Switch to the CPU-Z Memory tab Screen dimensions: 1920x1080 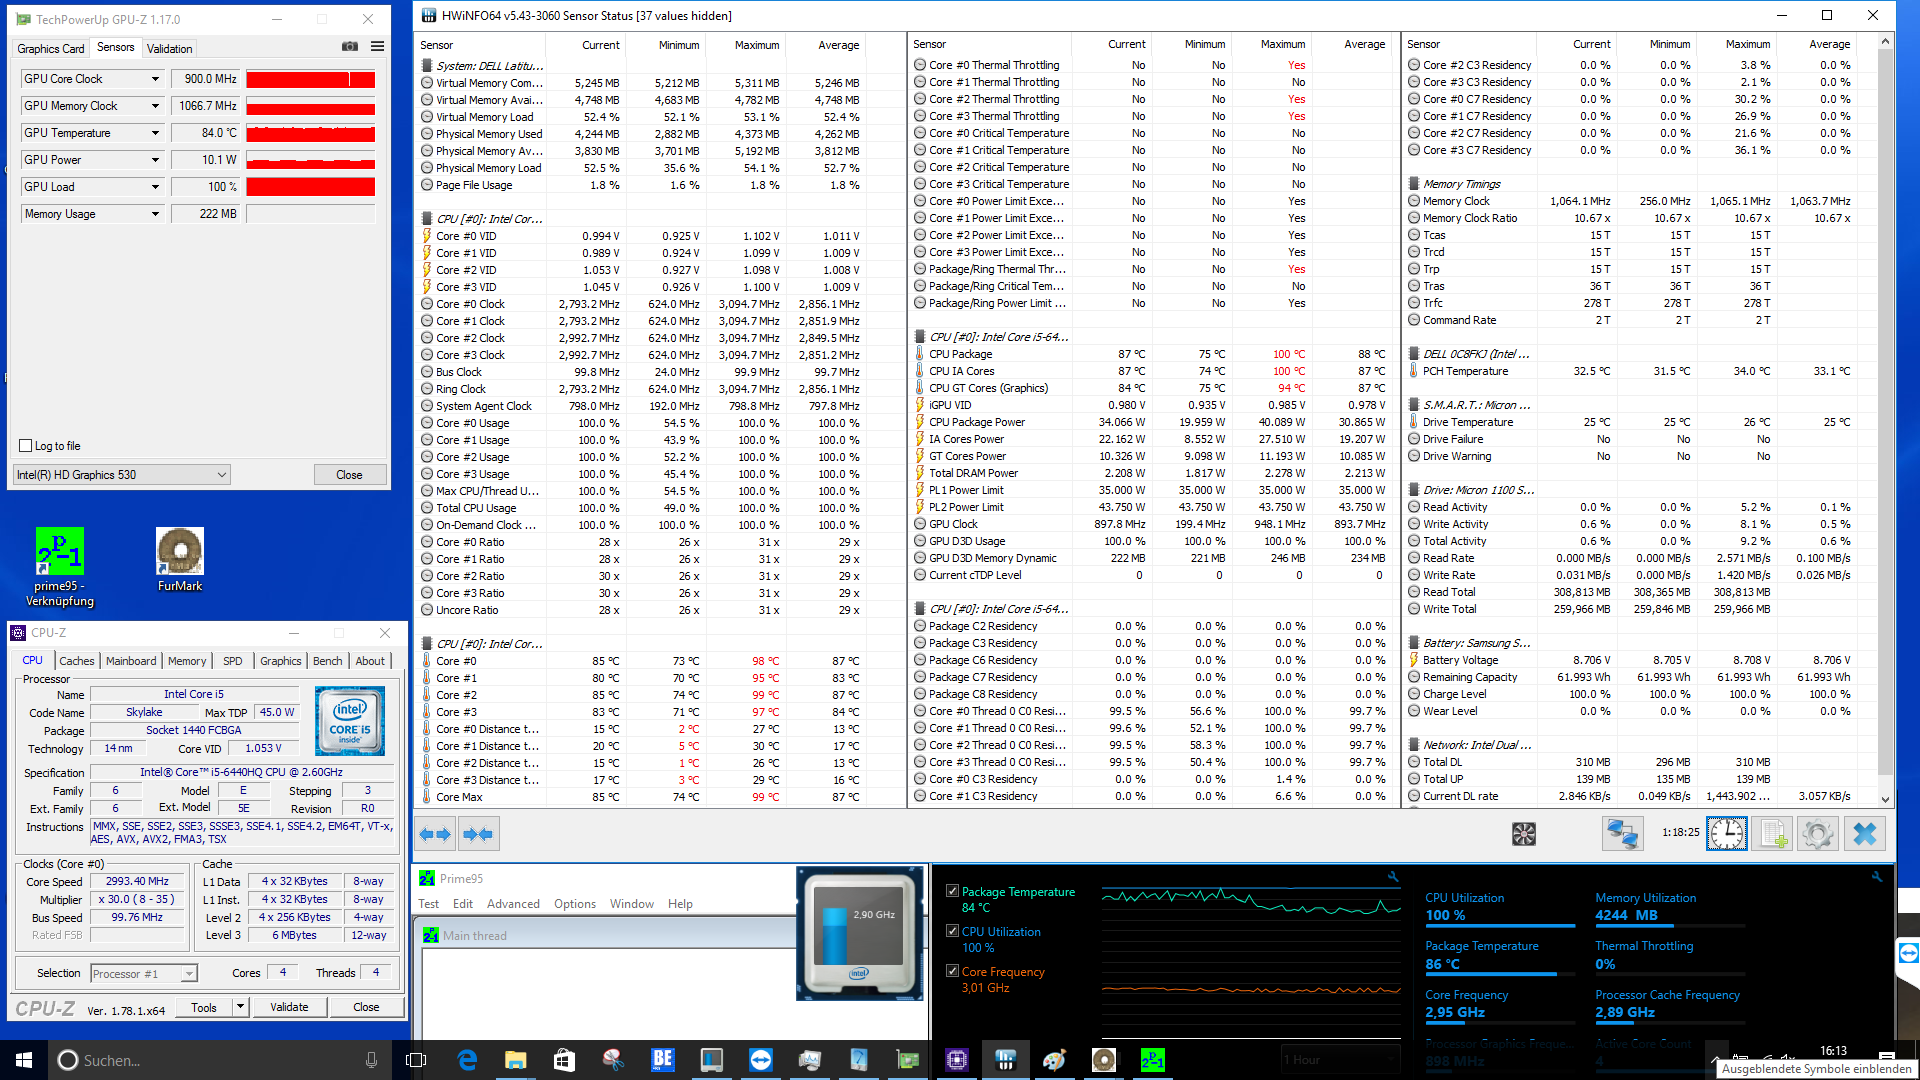click(x=187, y=661)
